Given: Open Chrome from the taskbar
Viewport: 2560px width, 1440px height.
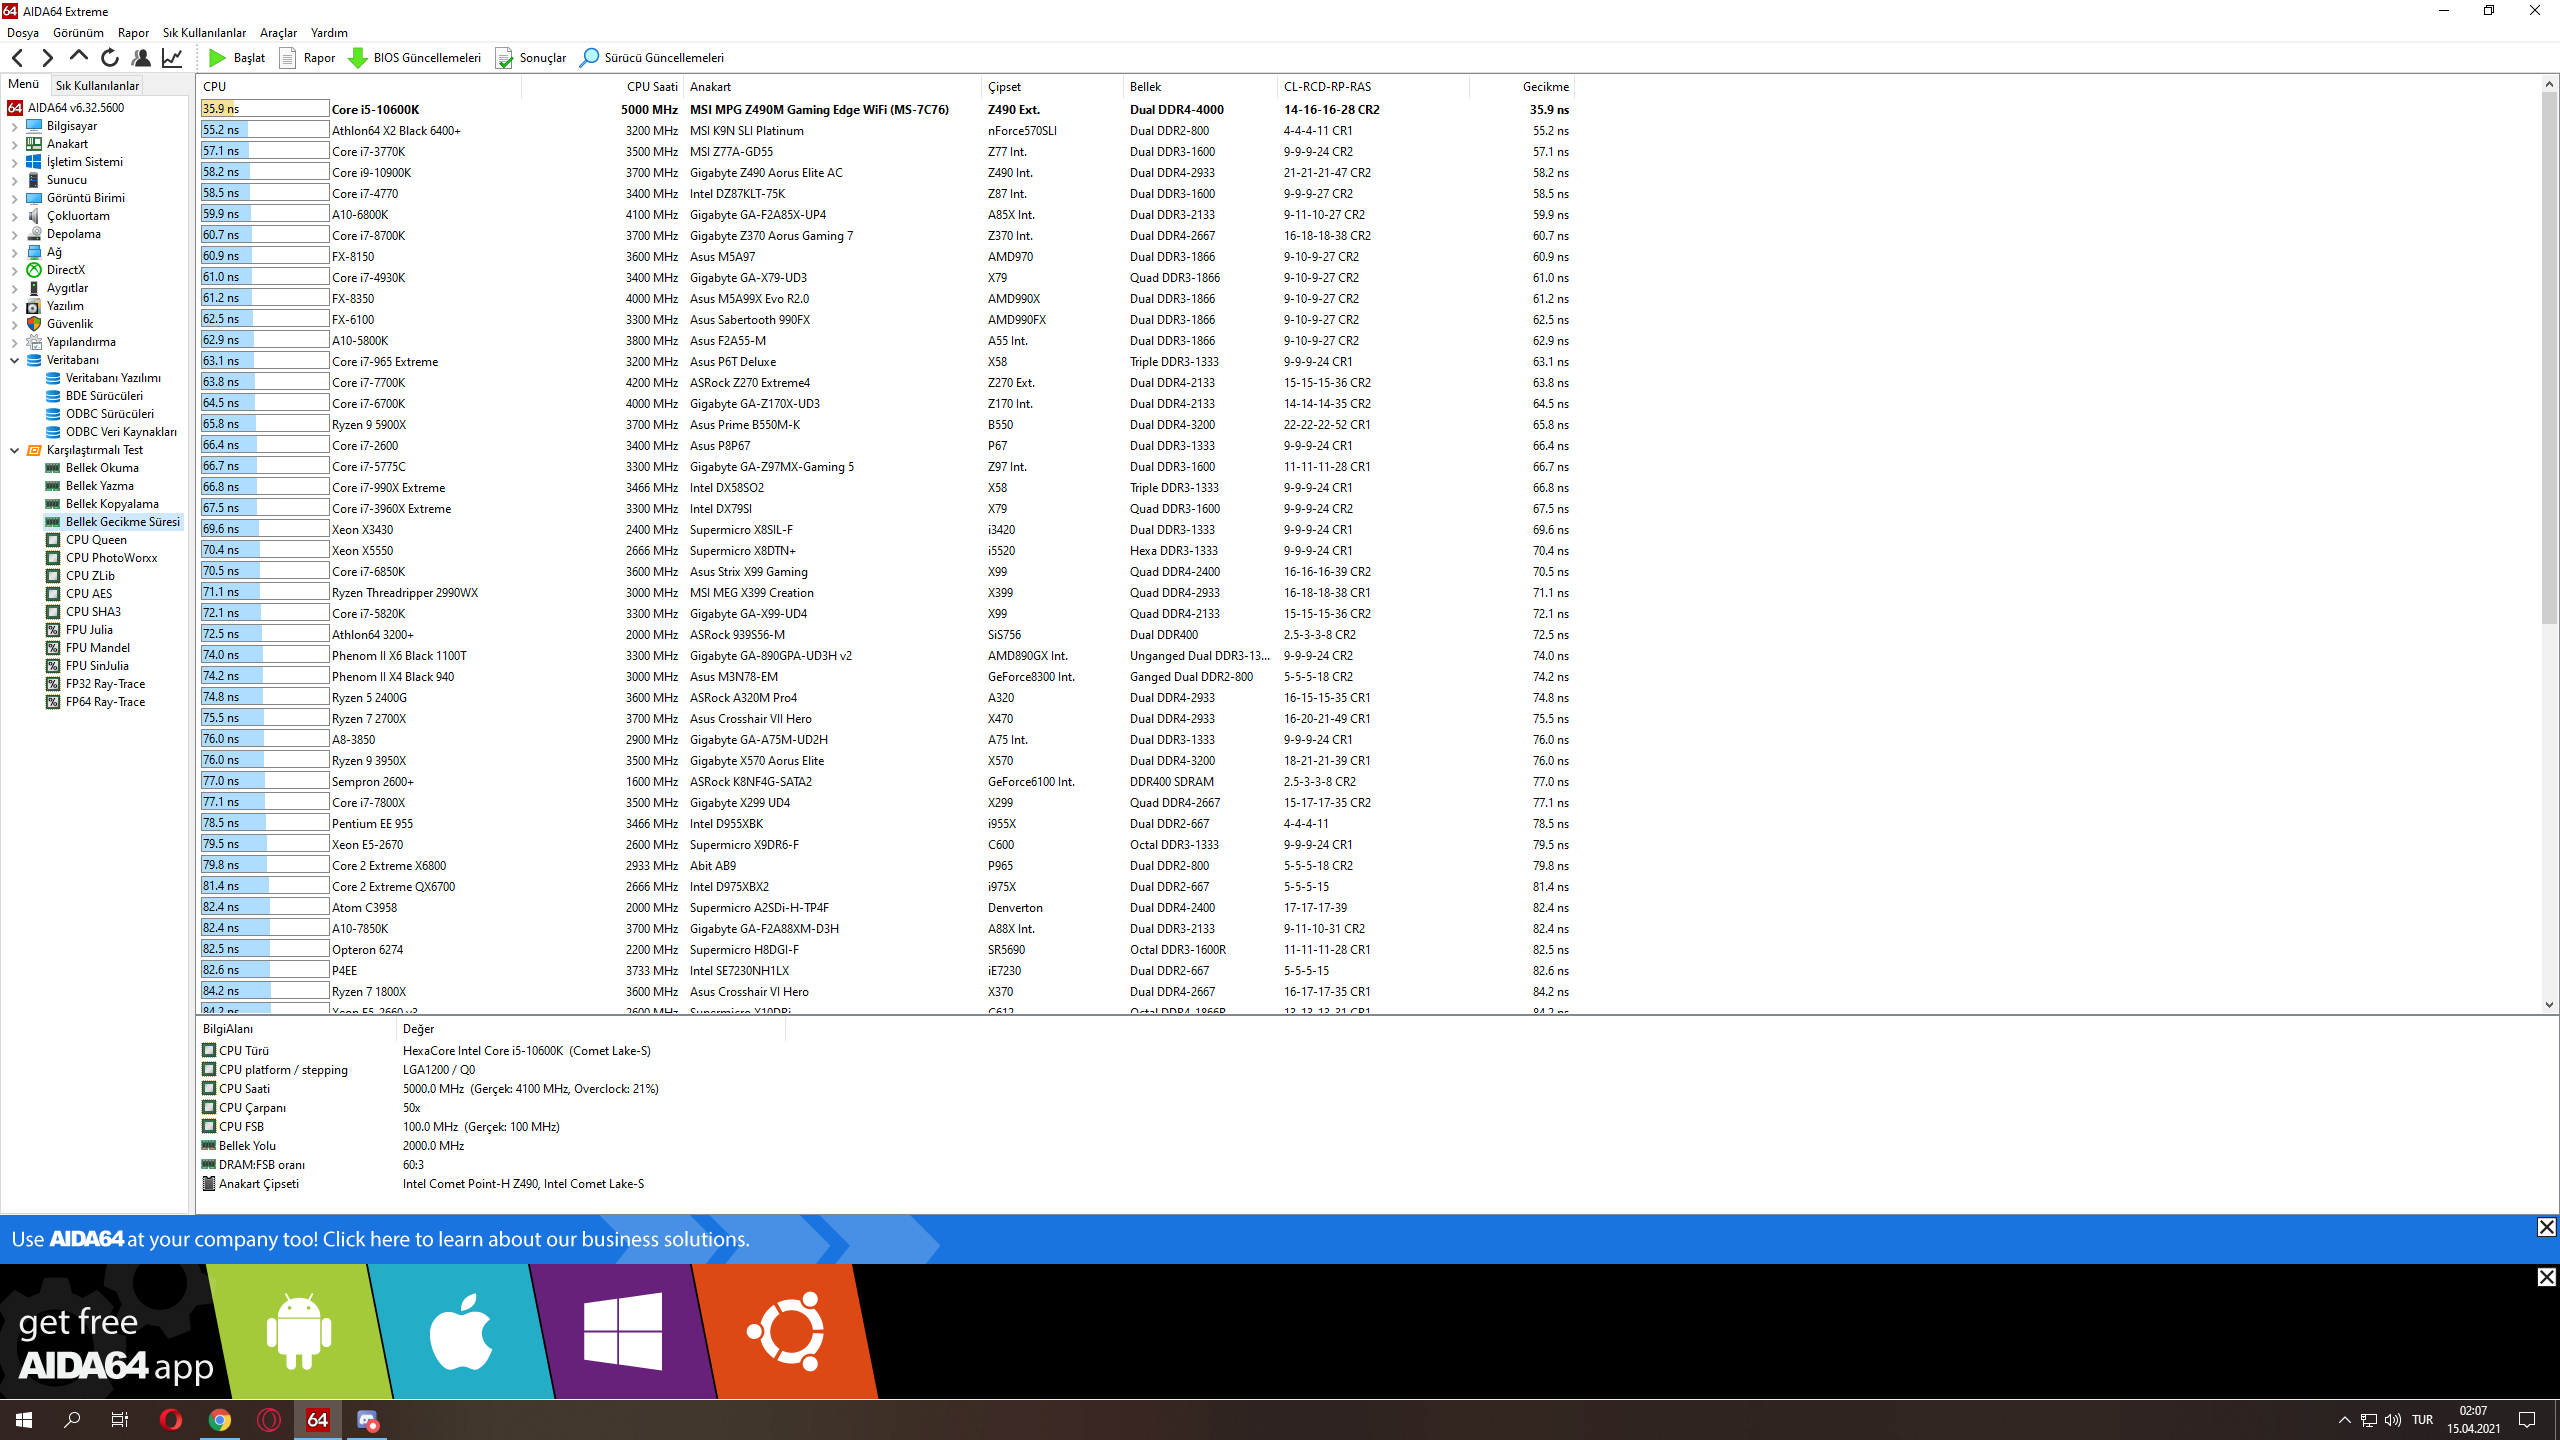Looking at the screenshot, I should click(219, 1420).
